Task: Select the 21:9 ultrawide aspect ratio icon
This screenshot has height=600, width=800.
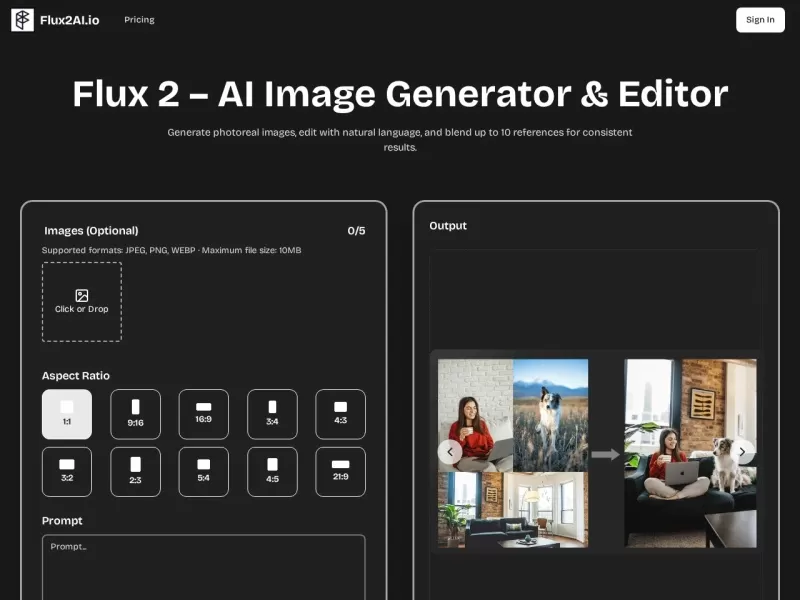Action: 340,470
